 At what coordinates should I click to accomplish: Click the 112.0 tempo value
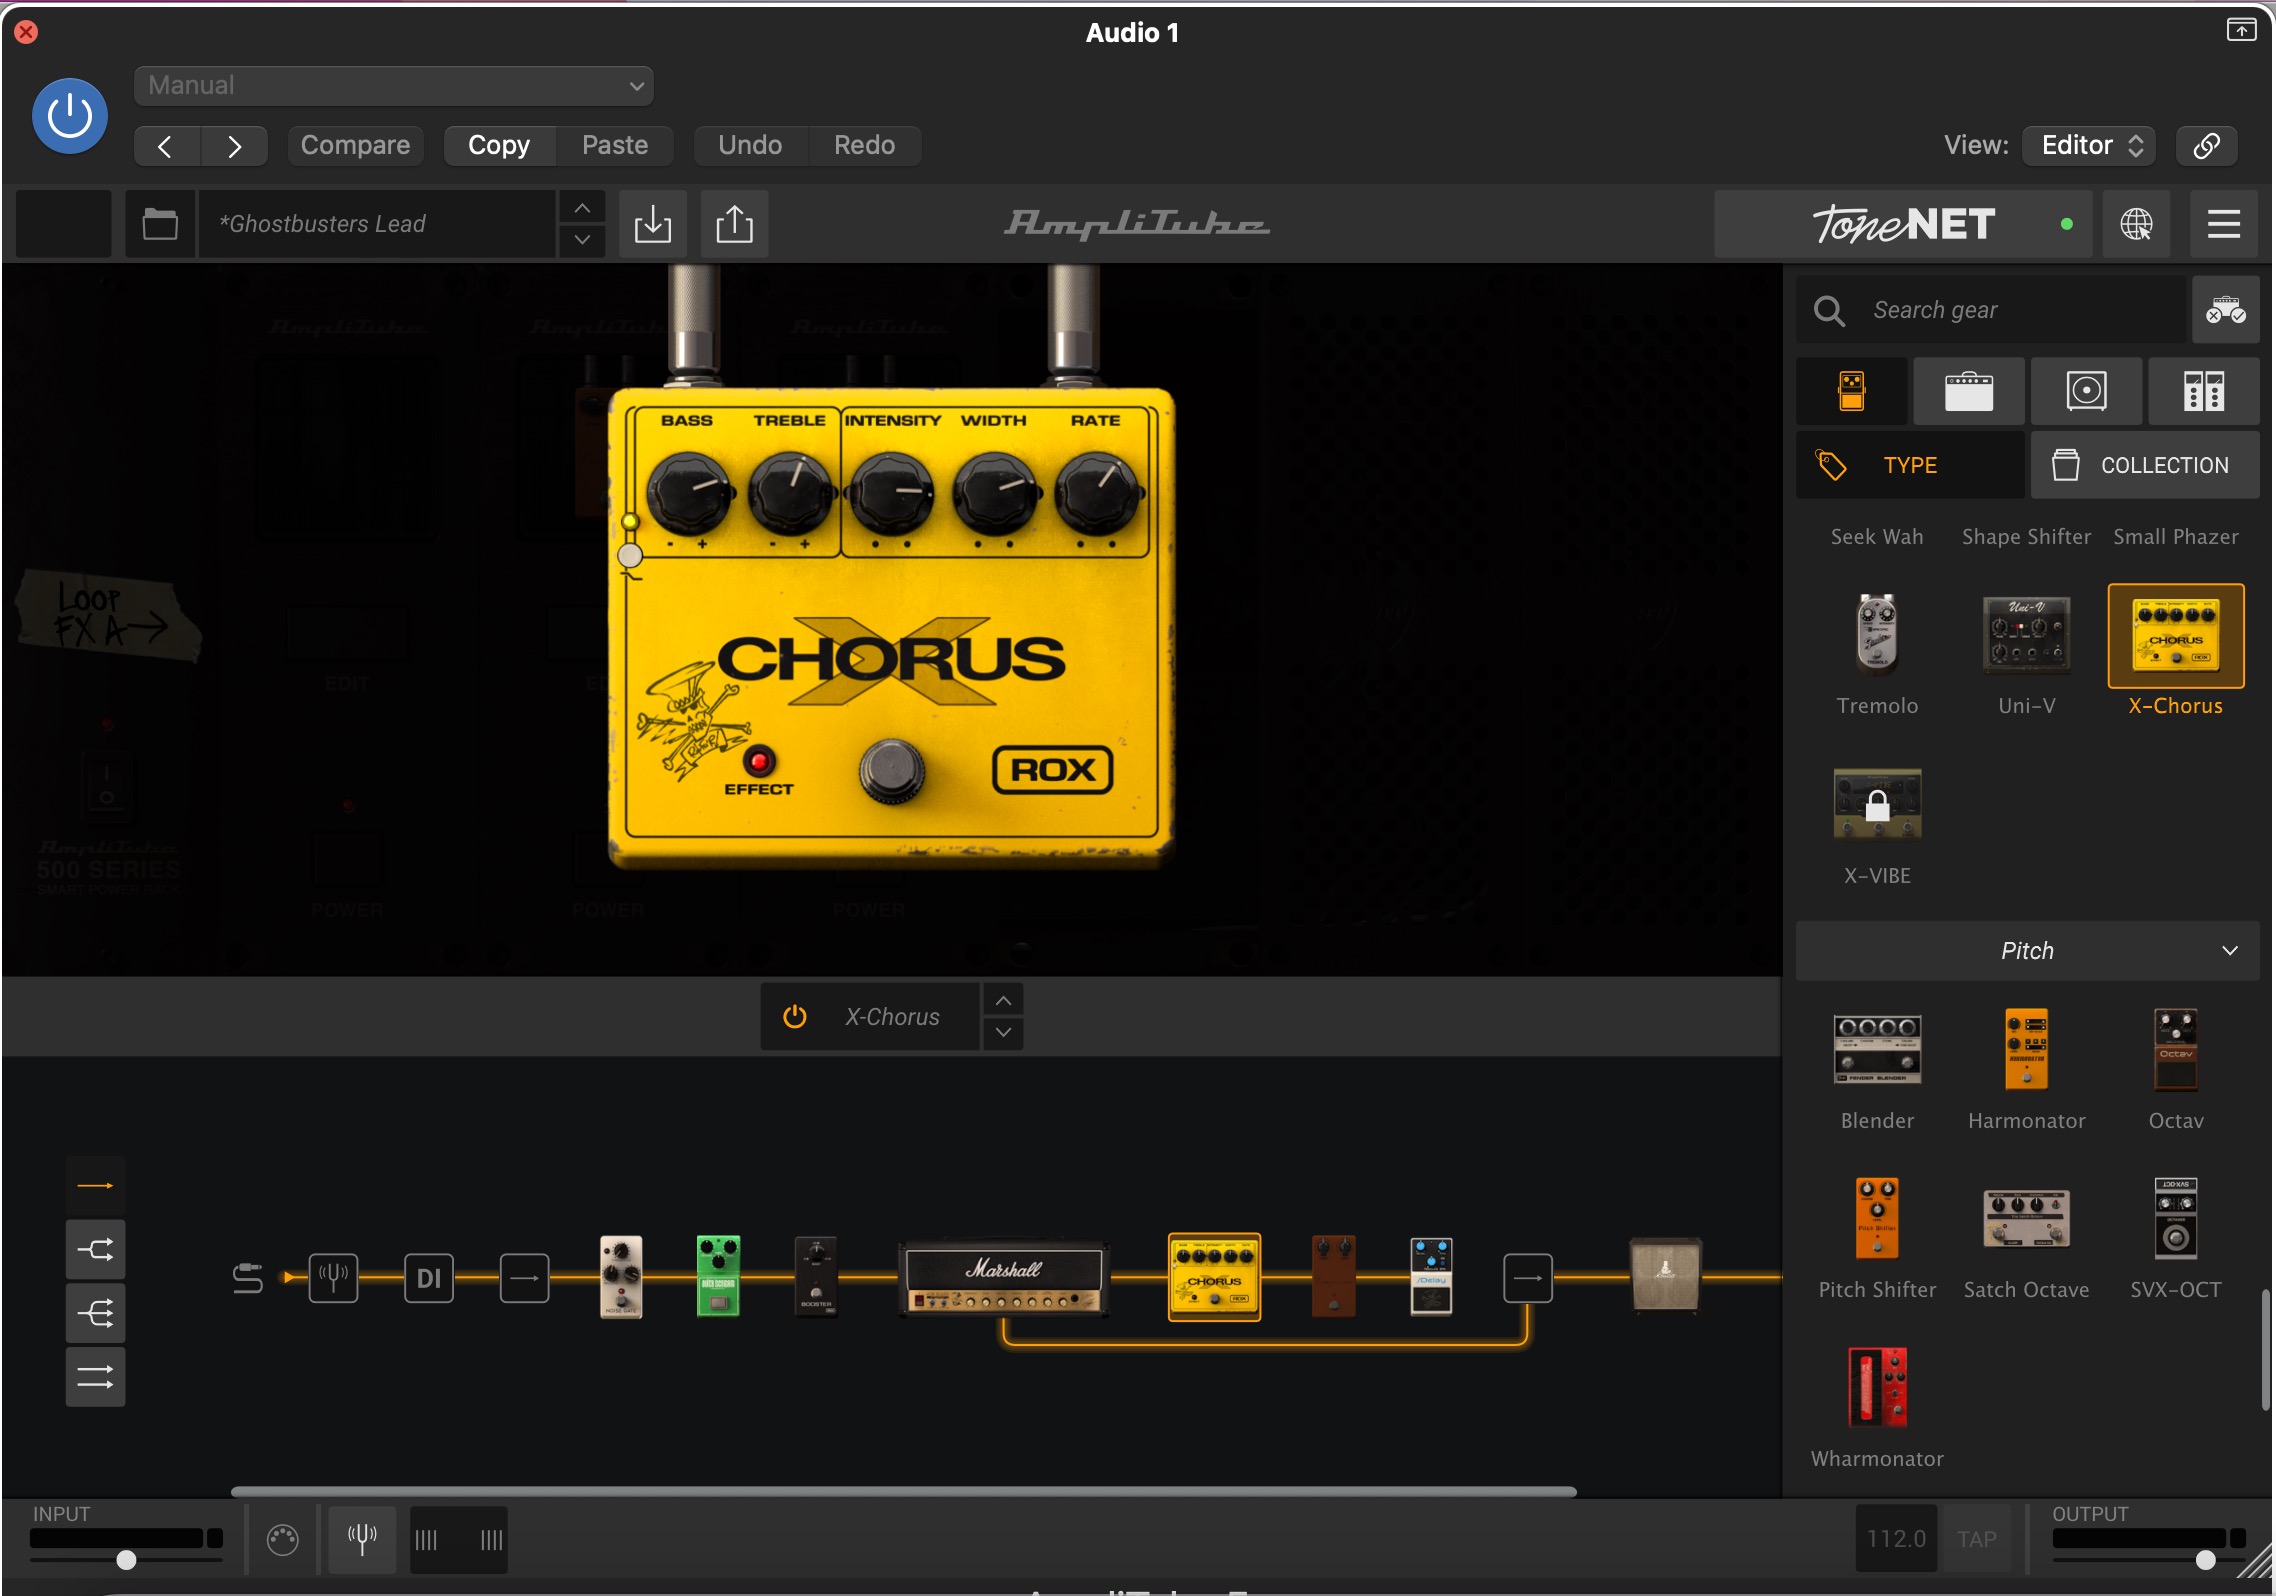(1897, 1540)
